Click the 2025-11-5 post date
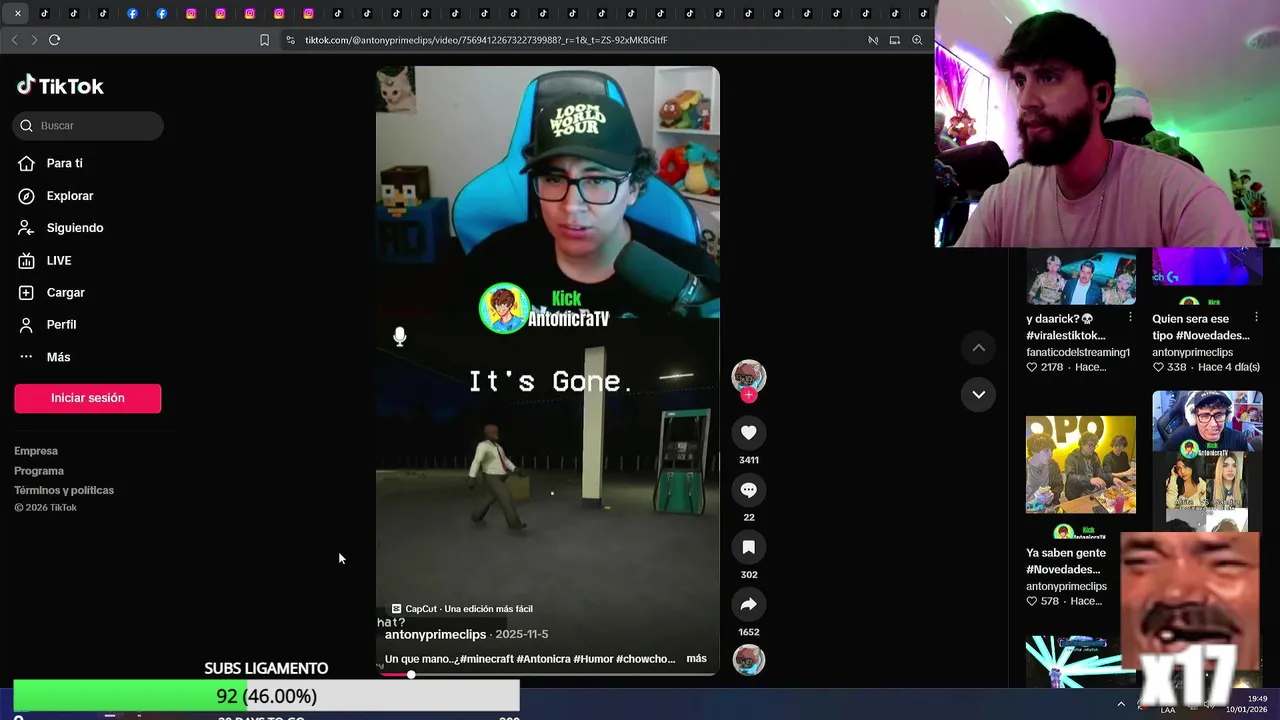 click(x=521, y=634)
